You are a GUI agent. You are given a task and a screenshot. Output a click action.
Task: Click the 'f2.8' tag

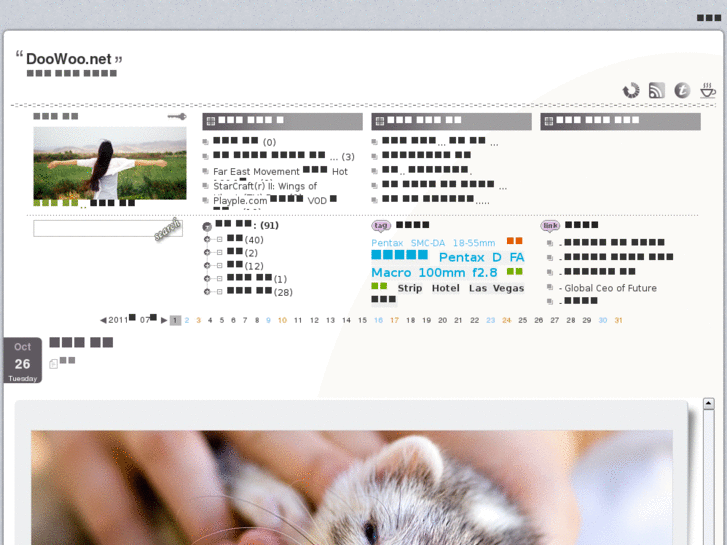(485, 273)
